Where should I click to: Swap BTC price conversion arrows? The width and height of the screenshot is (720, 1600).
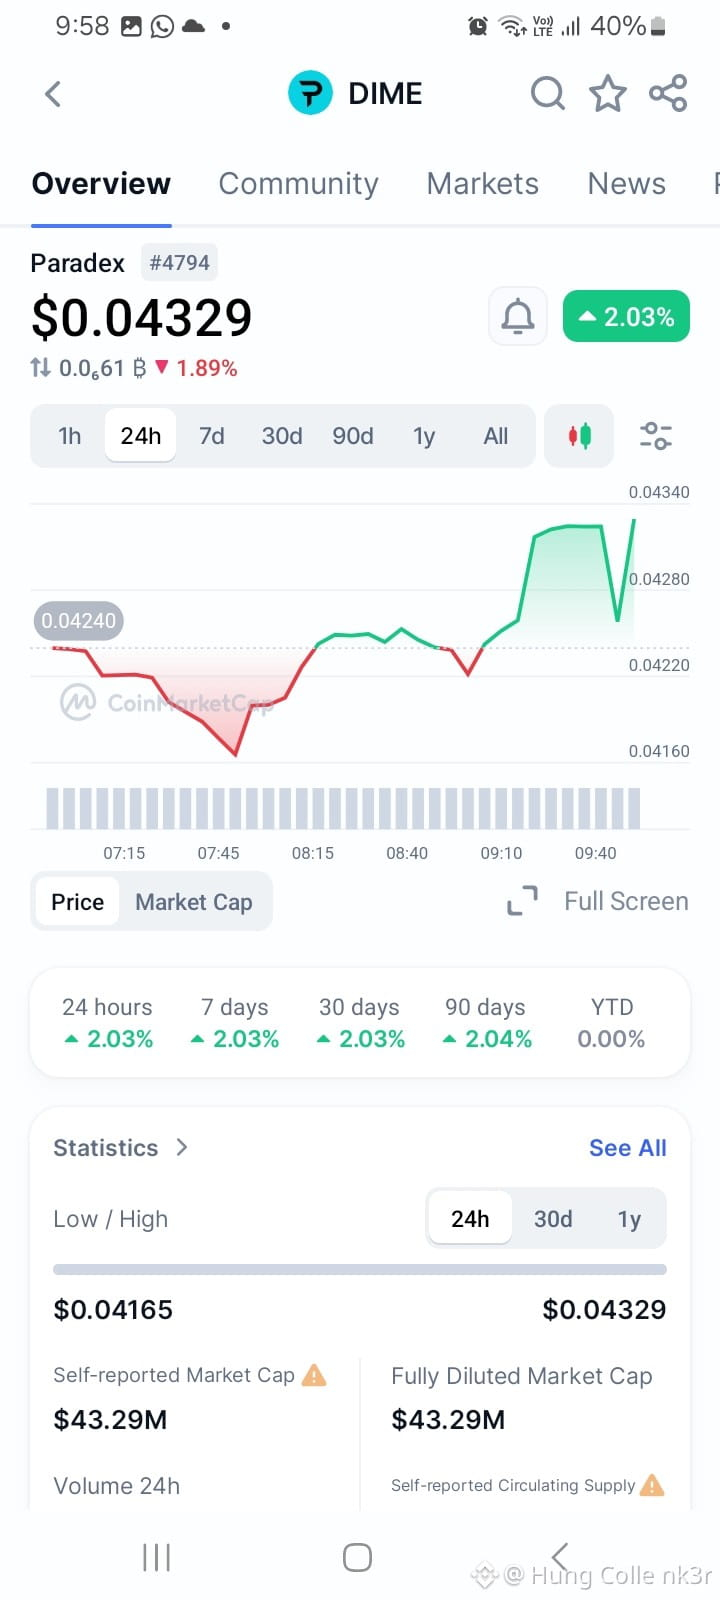point(40,368)
